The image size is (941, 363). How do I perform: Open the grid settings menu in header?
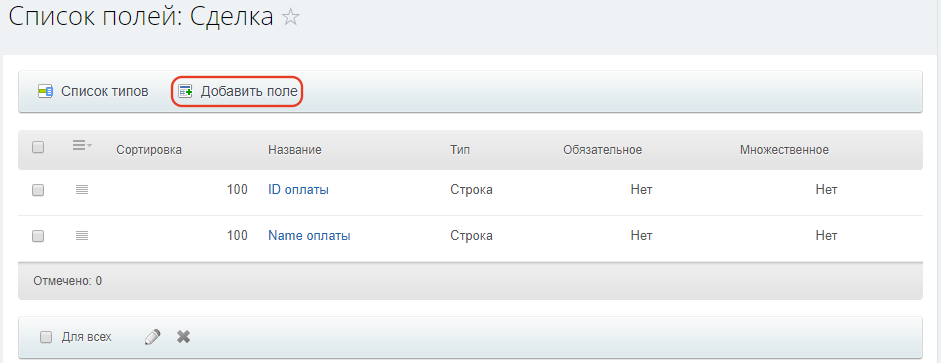[x=82, y=145]
